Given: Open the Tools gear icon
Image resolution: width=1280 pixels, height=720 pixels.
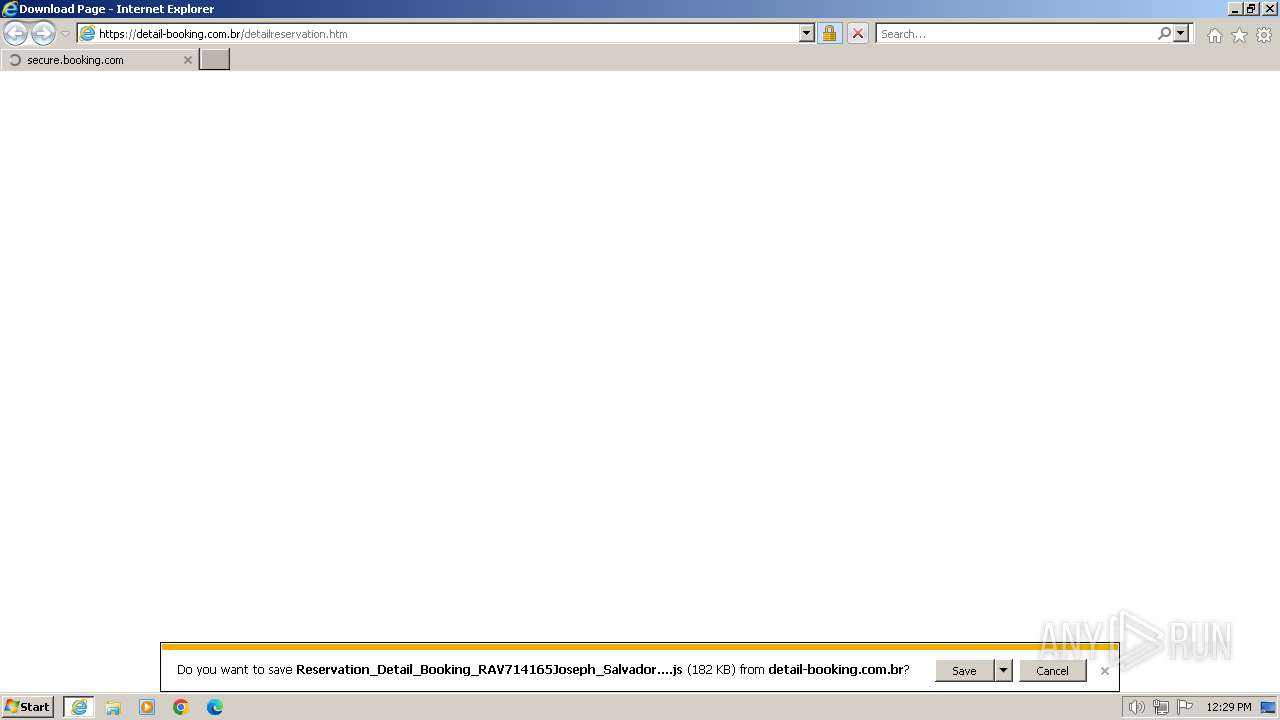Looking at the screenshot, I should tap(1264, 35).
